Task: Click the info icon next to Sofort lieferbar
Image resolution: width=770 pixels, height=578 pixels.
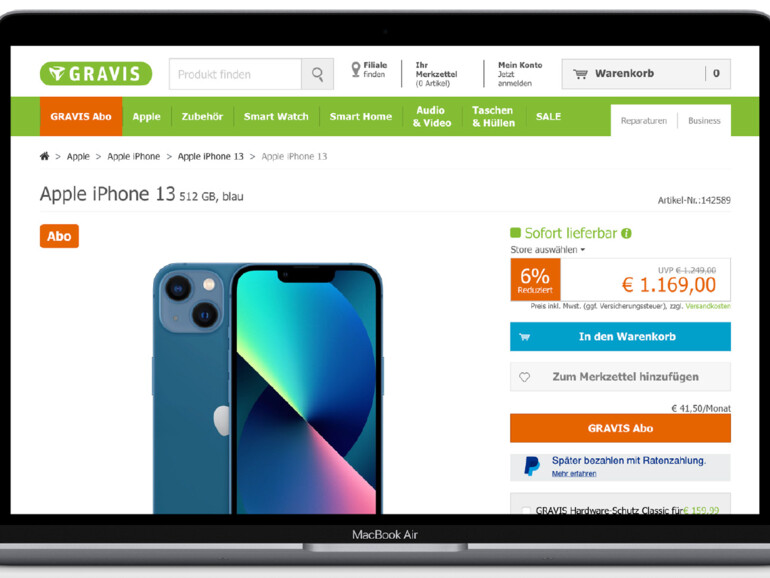Action: pos(626,233)
